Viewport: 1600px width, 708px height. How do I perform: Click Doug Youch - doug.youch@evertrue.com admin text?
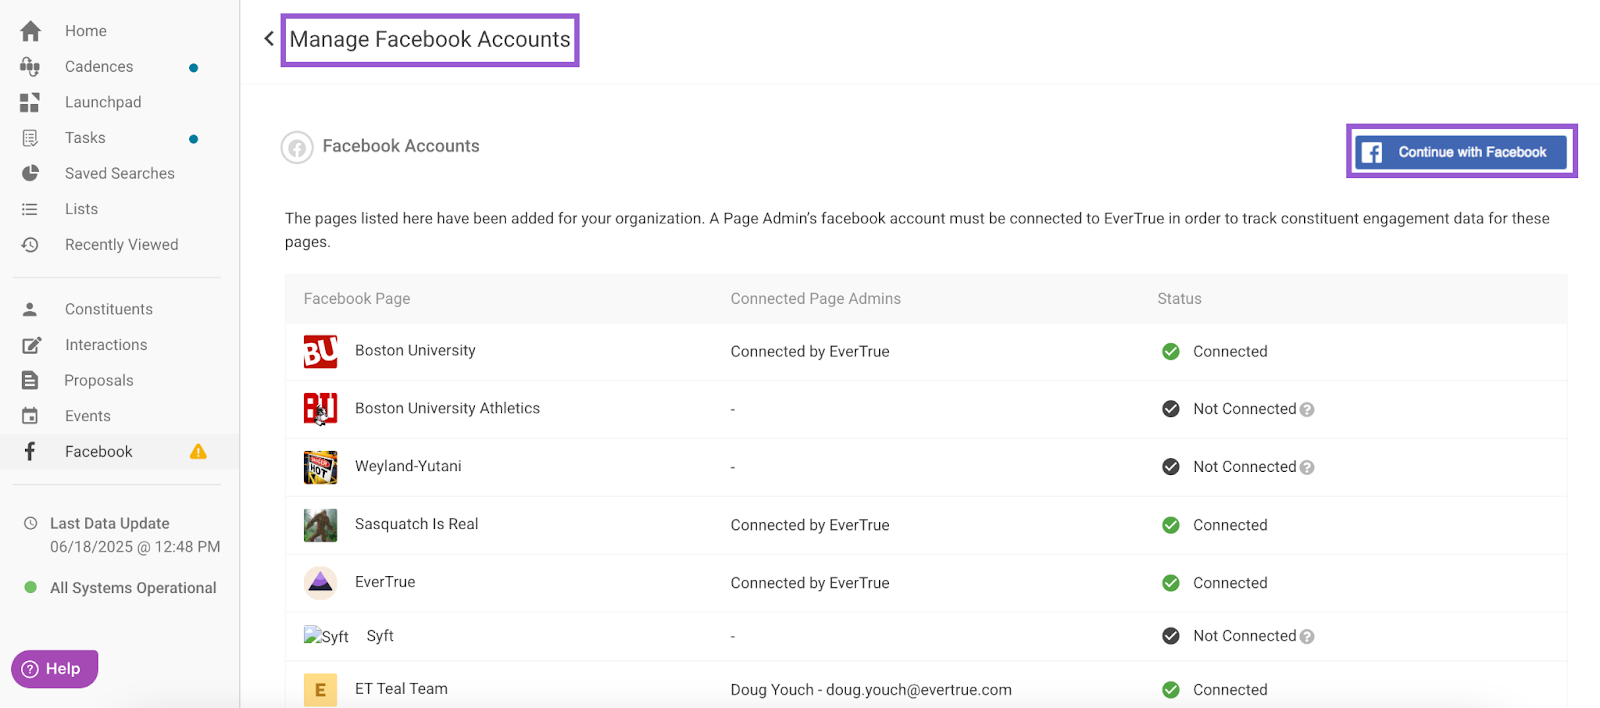point(871,690)
